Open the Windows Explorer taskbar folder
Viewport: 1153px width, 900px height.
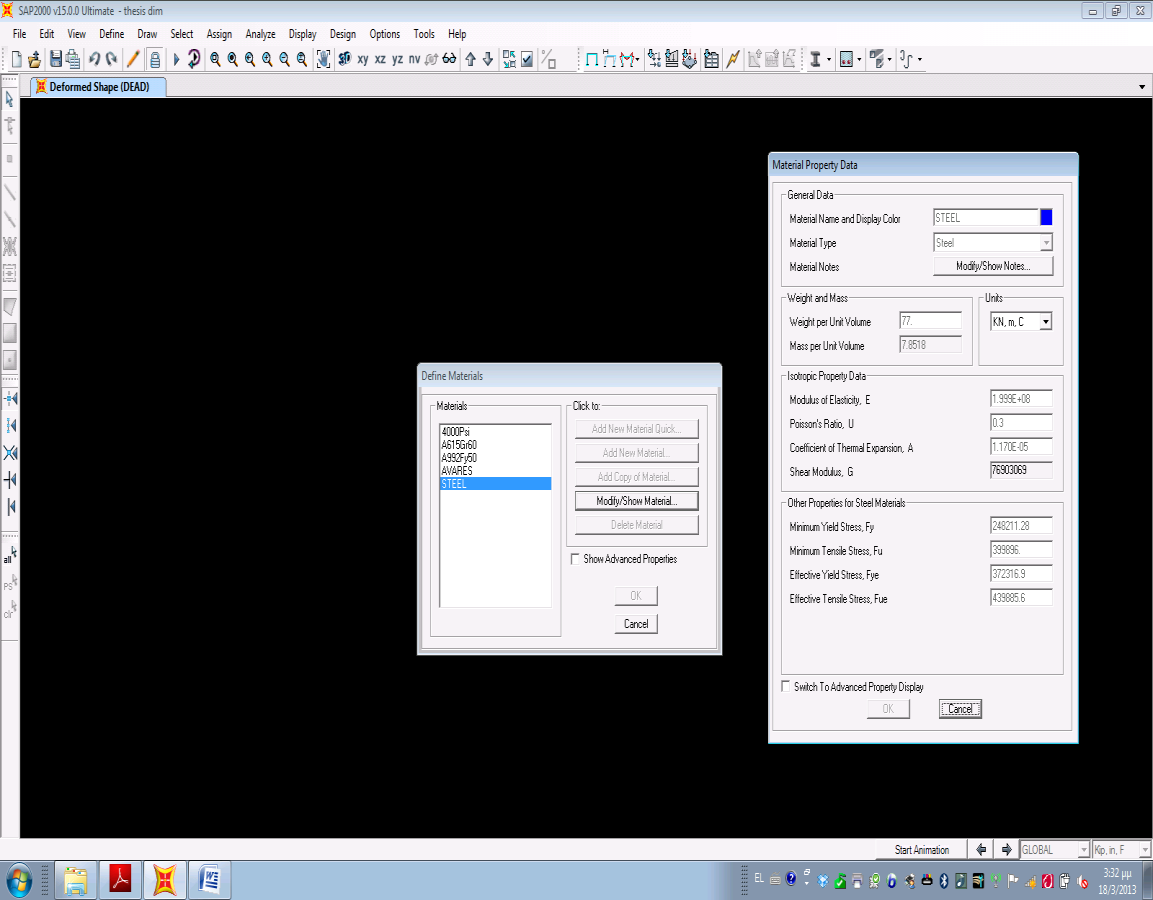(75, 880)
